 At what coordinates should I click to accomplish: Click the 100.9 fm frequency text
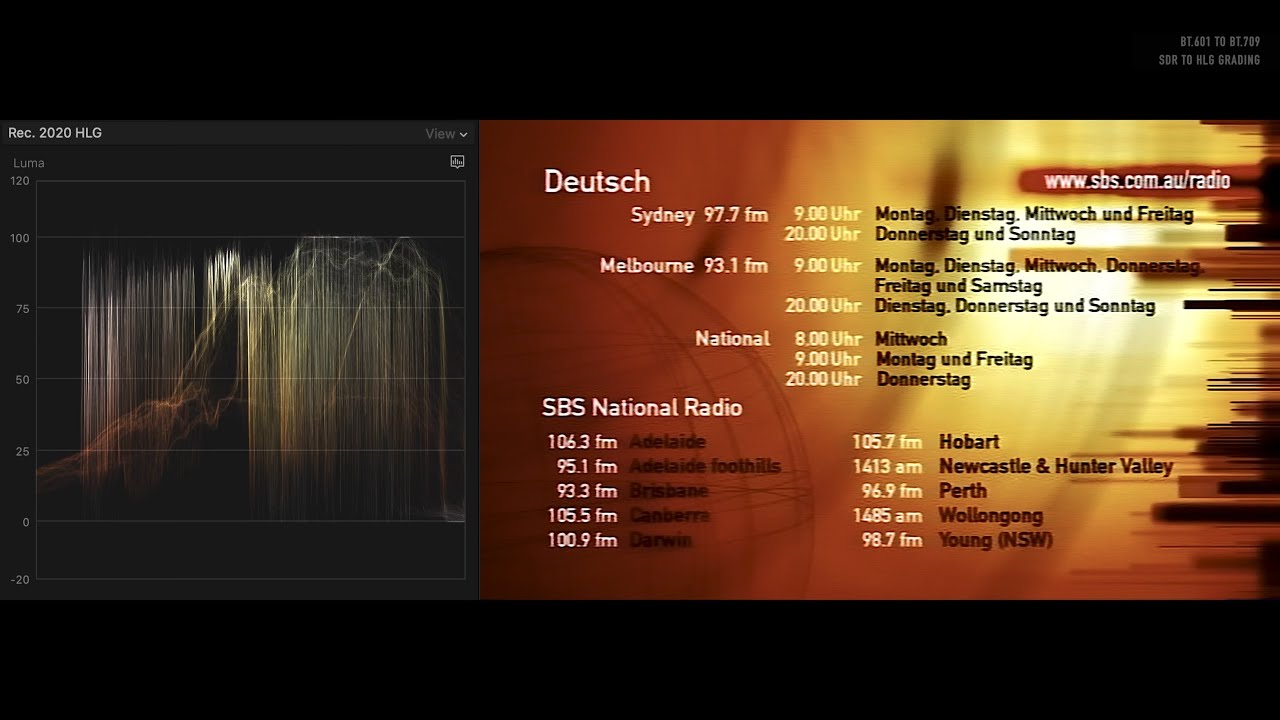(582, 540)
